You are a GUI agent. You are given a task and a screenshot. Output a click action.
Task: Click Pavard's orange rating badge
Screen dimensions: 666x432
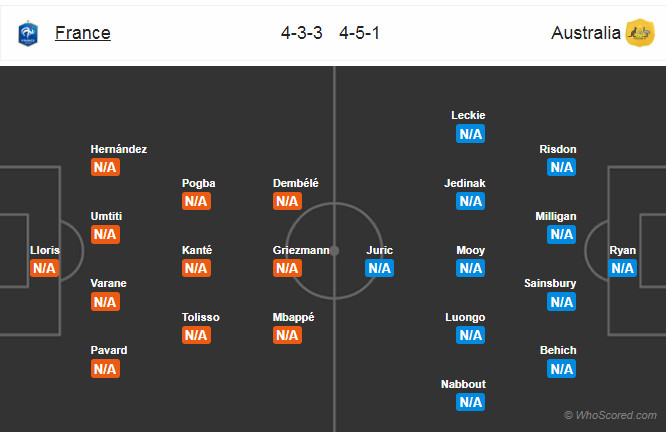[x=105, y=369]
